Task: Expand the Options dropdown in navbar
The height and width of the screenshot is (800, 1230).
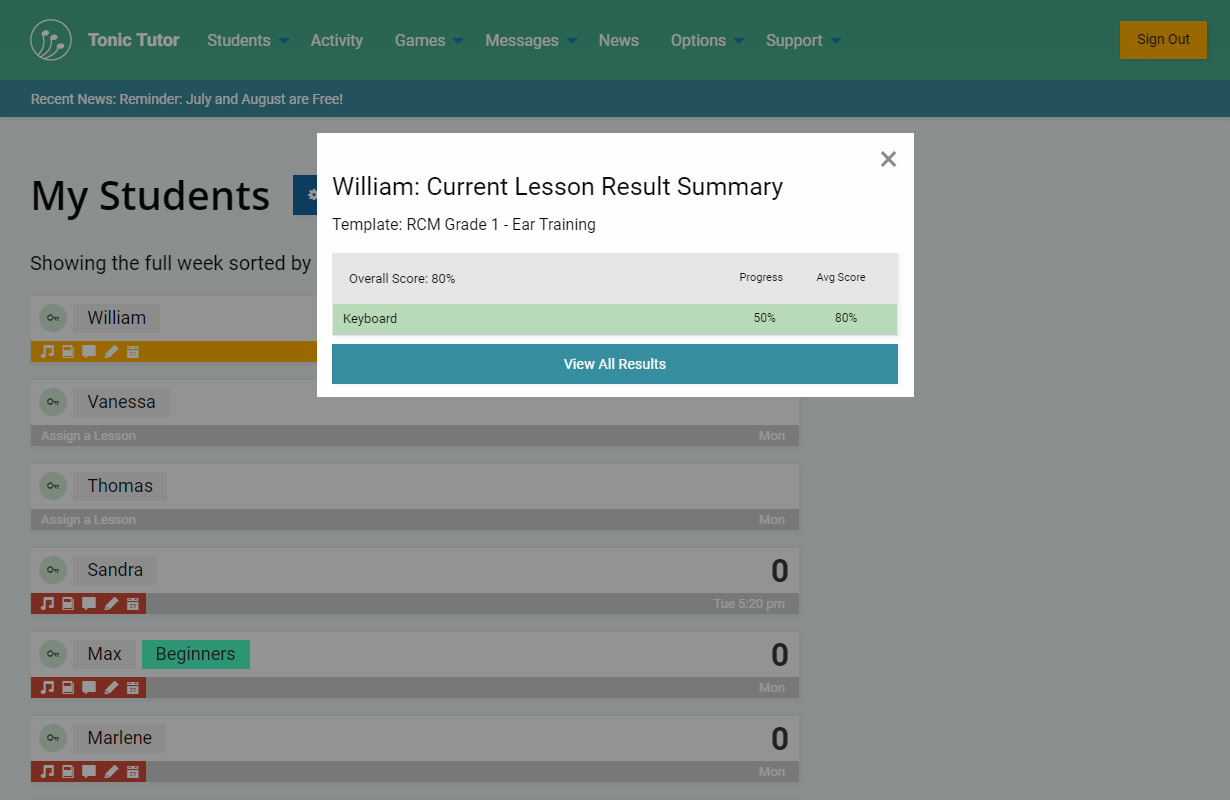Action: tap(707, 40)
